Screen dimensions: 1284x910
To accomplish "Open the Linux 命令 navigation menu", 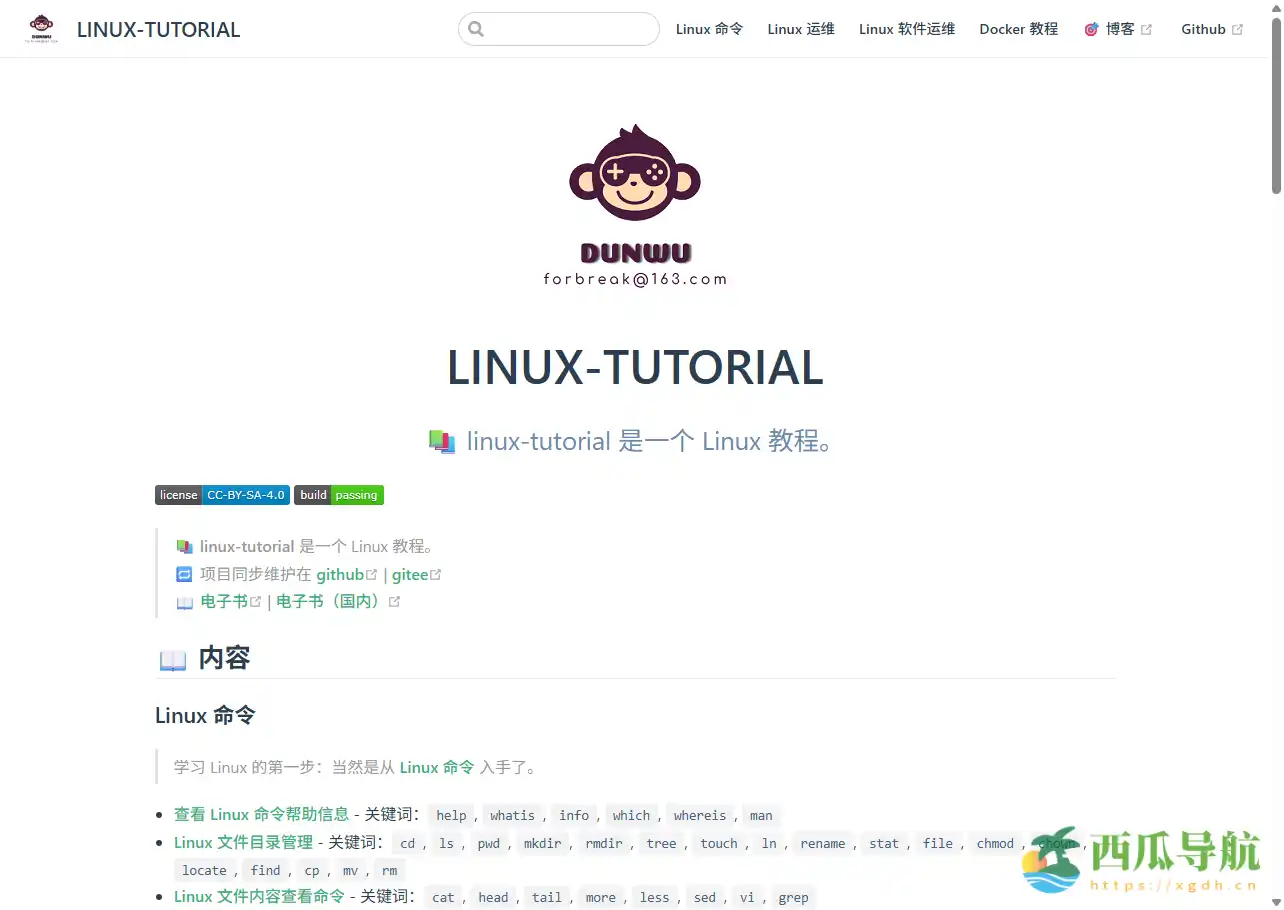I will 709,29.
